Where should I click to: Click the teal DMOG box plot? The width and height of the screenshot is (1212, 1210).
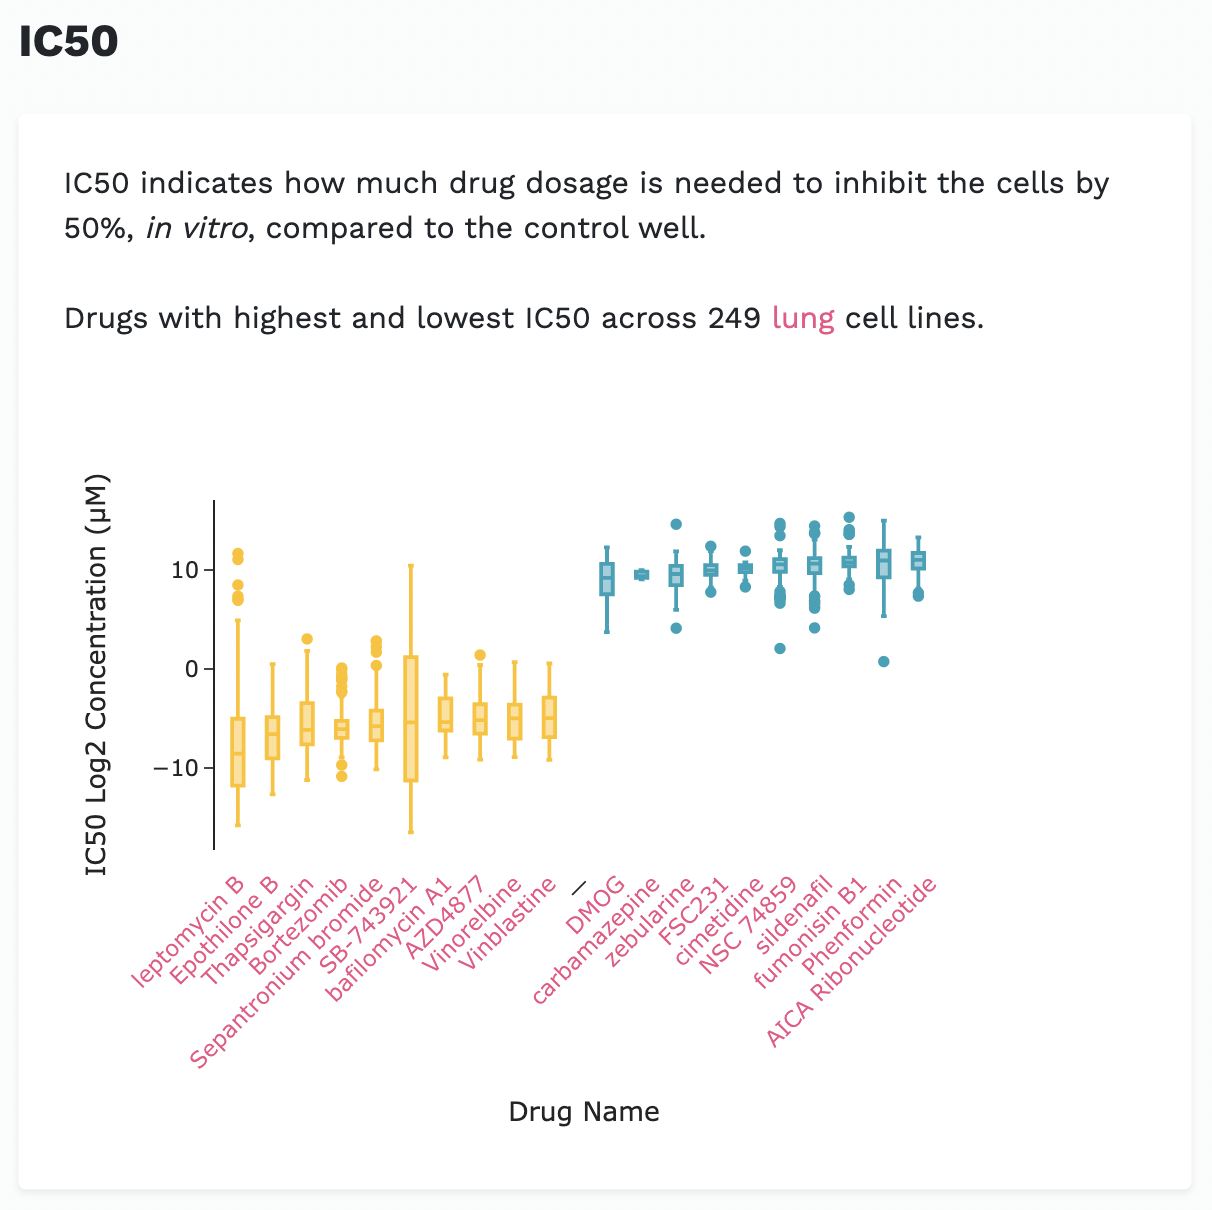607,579
